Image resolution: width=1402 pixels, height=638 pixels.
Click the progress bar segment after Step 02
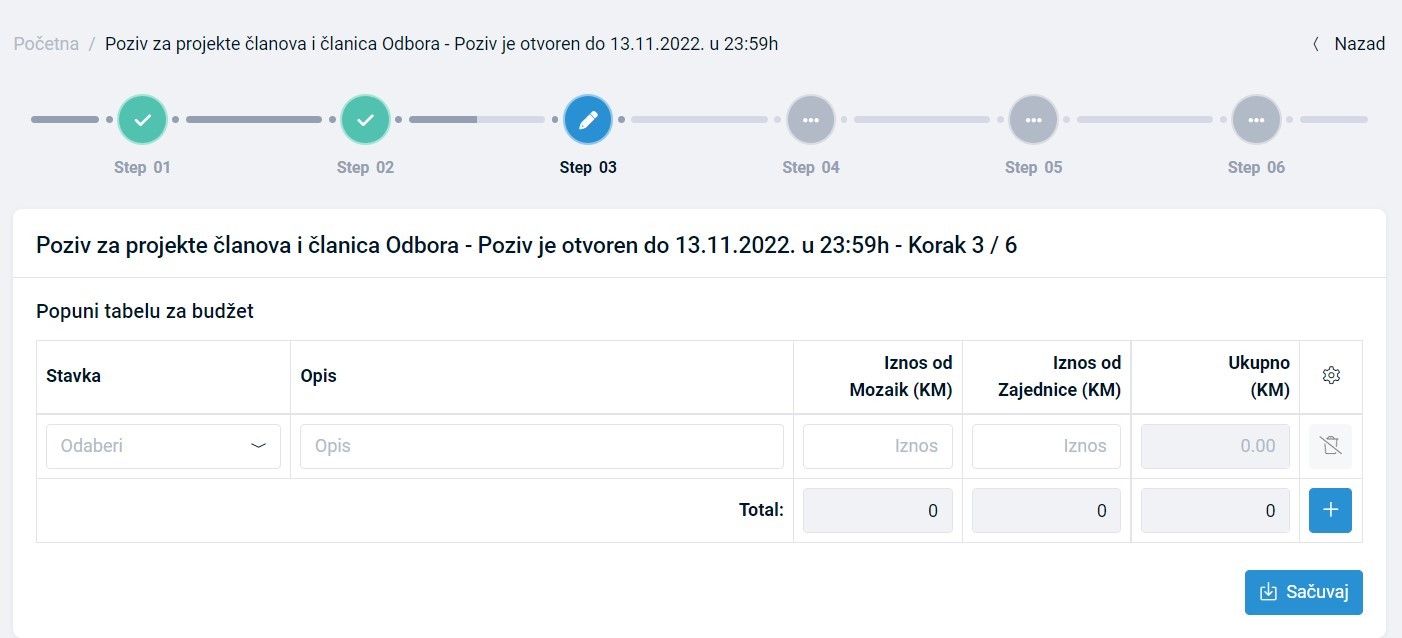476,120
